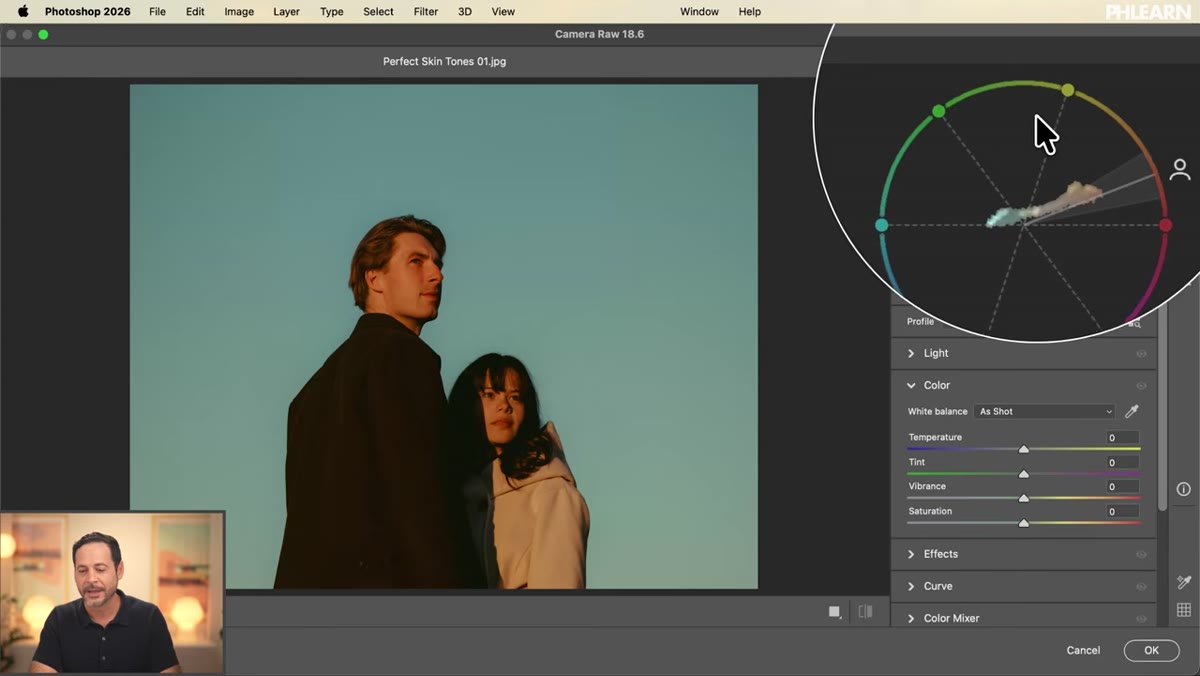Image resolution: width=1200 pixels, height=676 pixels.
Task: Switch to single view mode icon
Action: click(834, 612)
